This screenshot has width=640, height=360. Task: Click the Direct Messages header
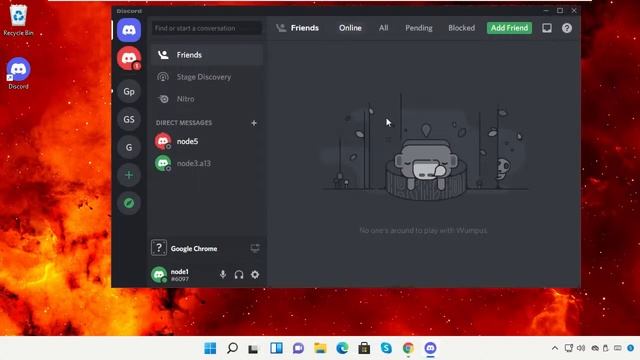184,123
